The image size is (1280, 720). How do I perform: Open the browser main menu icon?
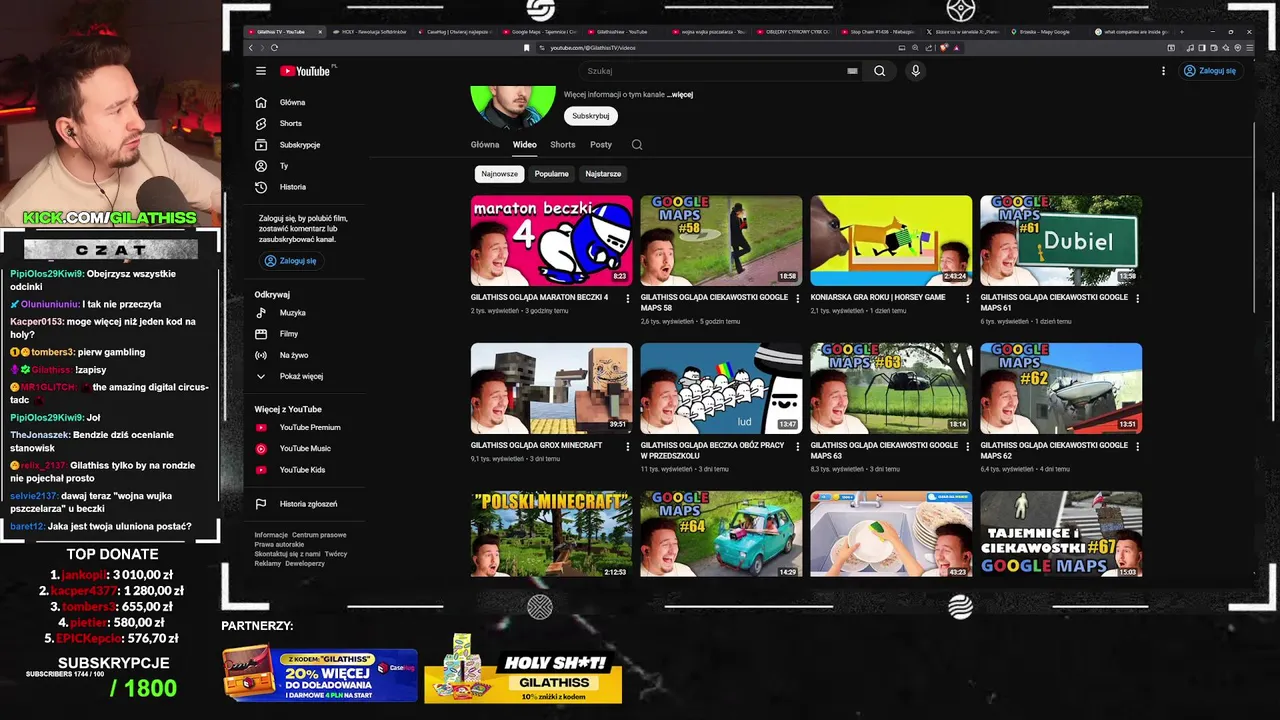pos(1249,47)
